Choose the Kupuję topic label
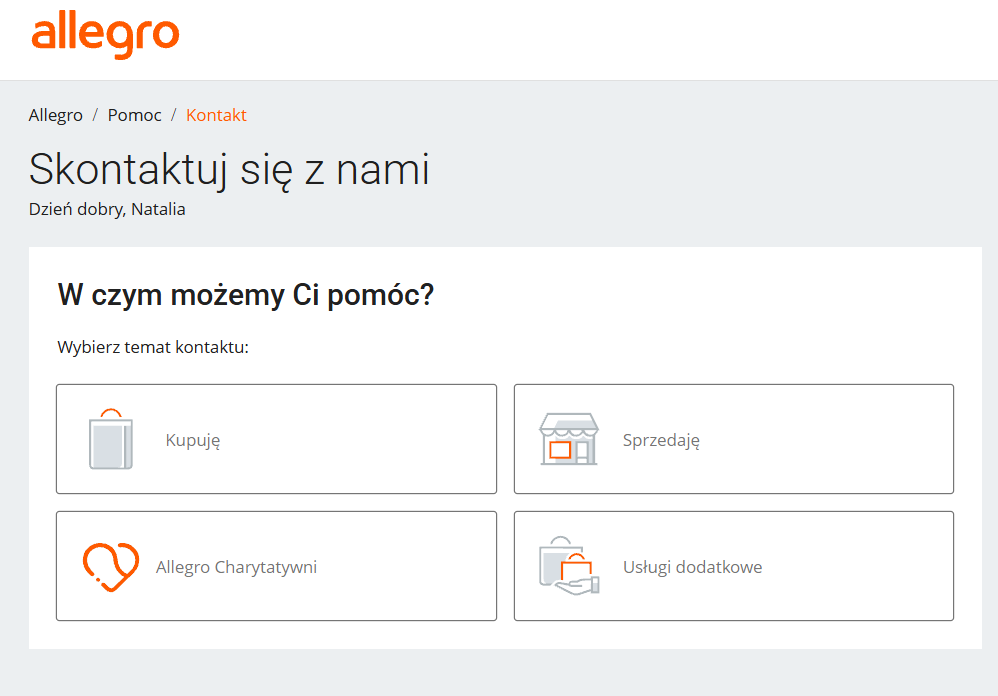This screenshot has width=998, height=696. tap(193, 440)
